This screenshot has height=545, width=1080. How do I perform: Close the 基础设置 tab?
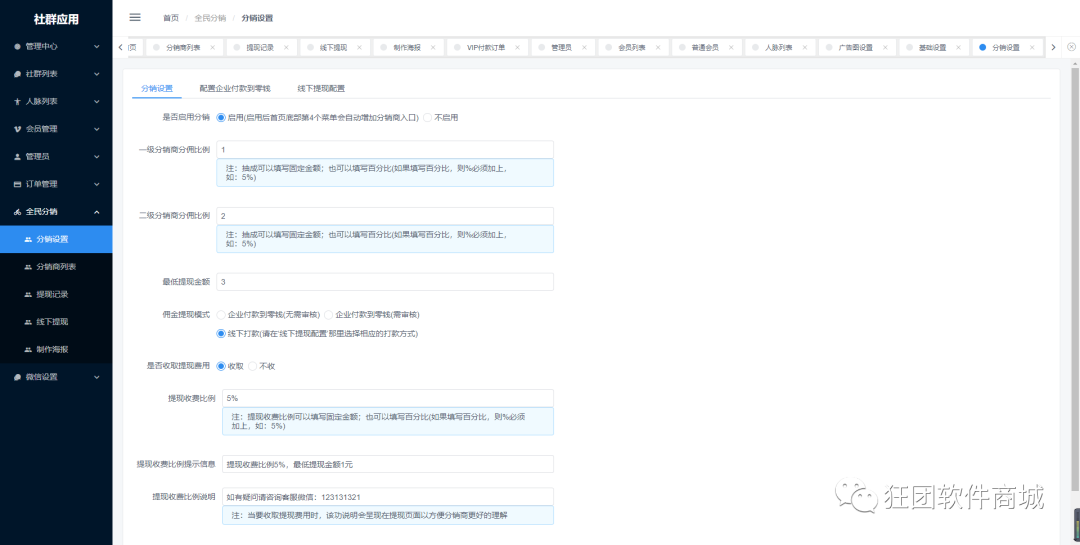tap(959, 48)
